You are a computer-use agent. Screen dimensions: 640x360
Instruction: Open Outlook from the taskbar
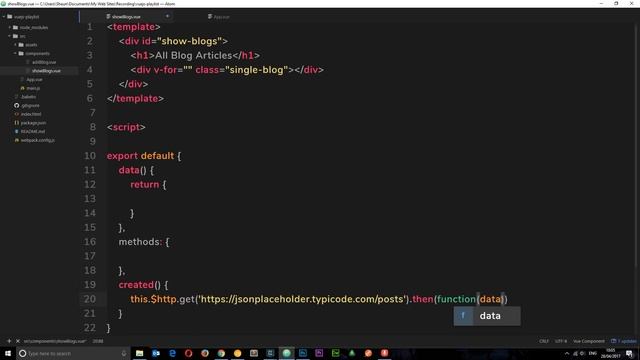tap(156, 353)
